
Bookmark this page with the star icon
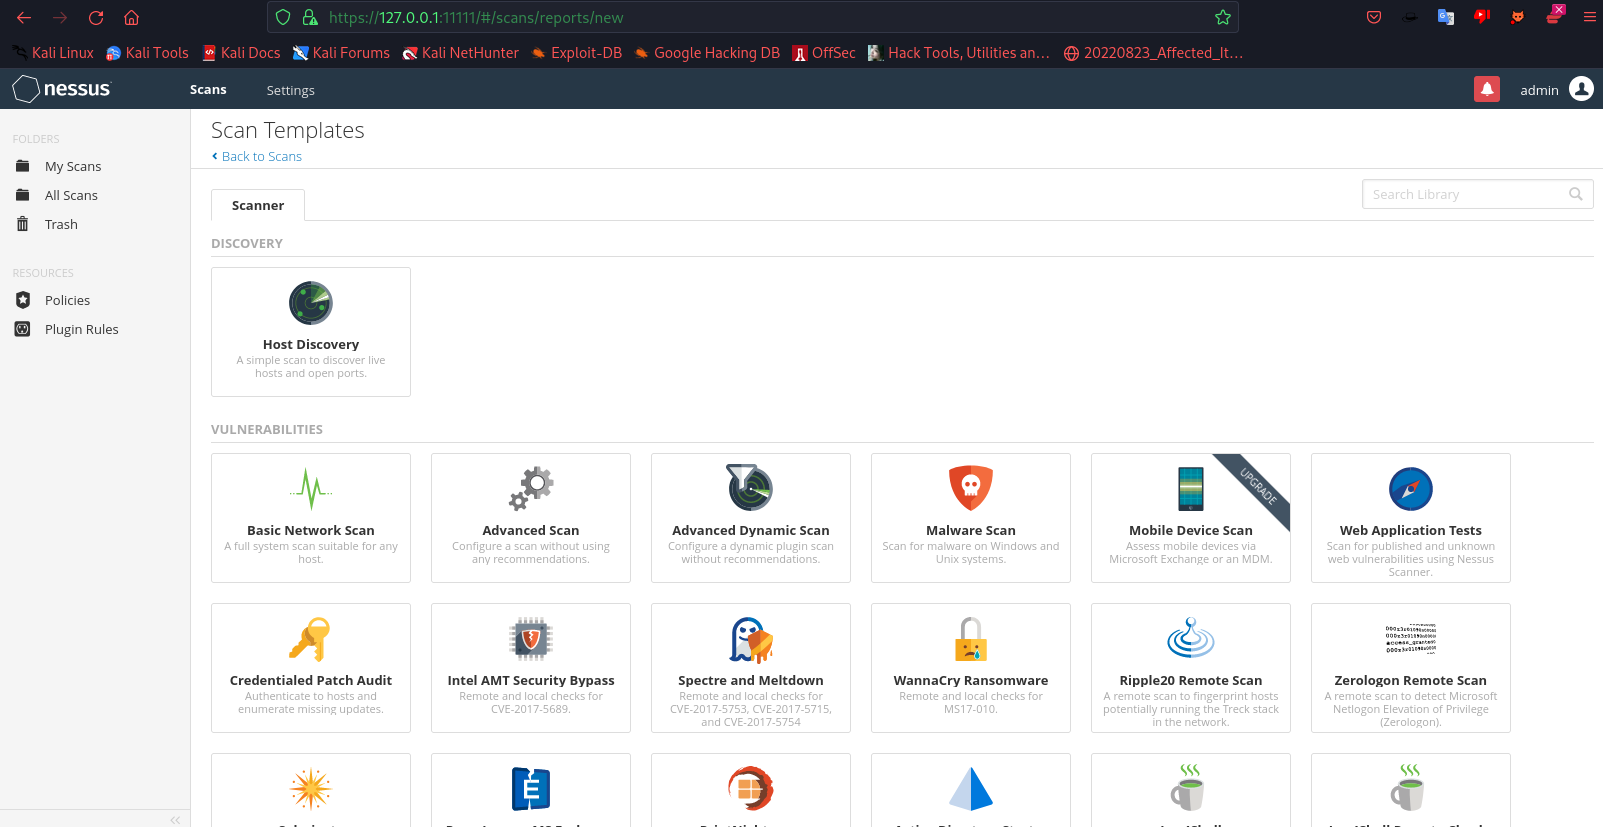(x=1222, y=17)
